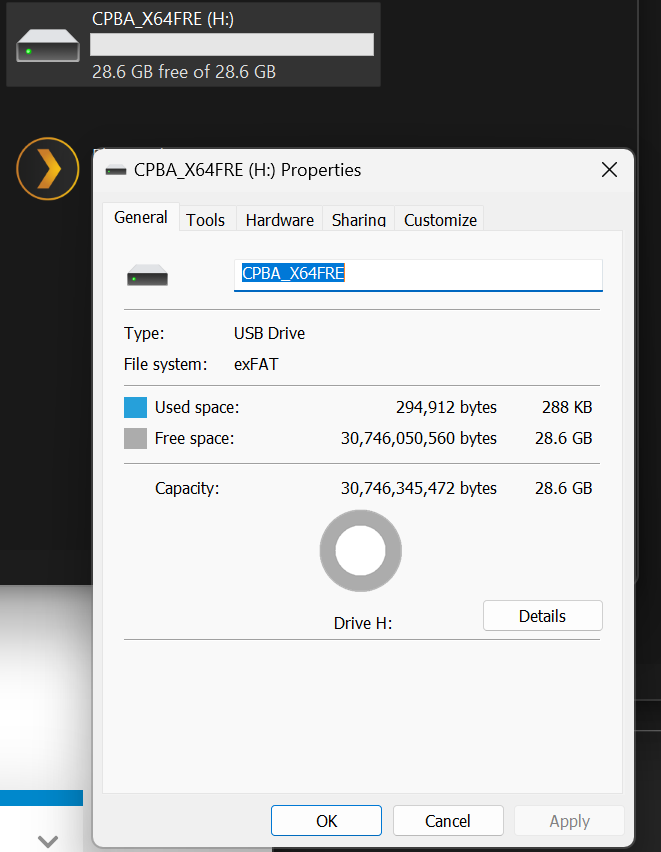Screen dimensions: 661x852
Task: Click the drive capacity bar for H:
Action: coord(232,45)
